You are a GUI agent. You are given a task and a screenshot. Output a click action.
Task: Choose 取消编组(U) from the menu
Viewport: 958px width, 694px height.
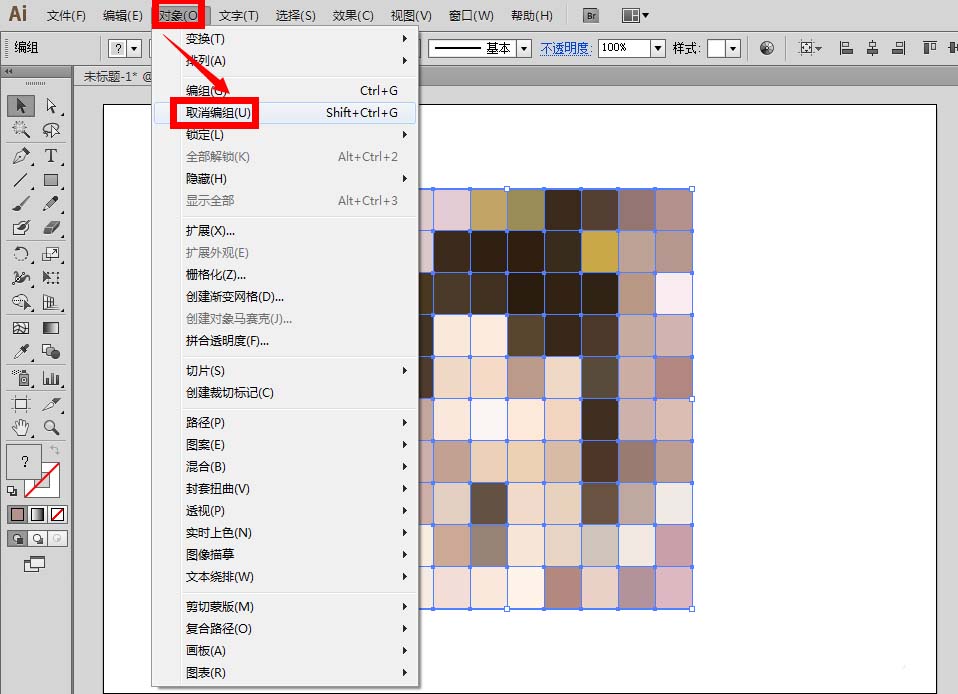[285, 113]
